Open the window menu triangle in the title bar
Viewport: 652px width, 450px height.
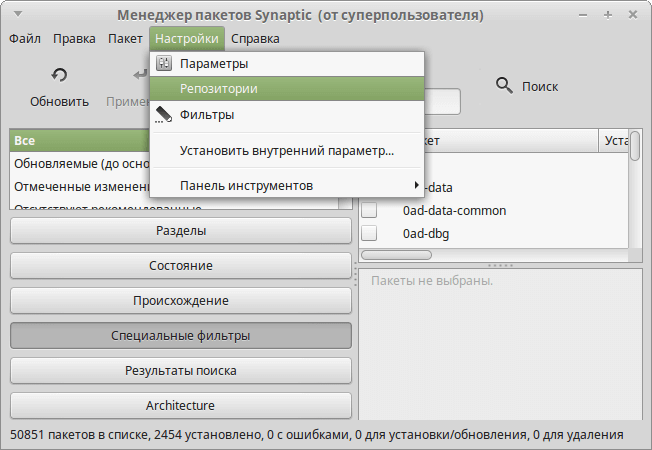point(18,14)
